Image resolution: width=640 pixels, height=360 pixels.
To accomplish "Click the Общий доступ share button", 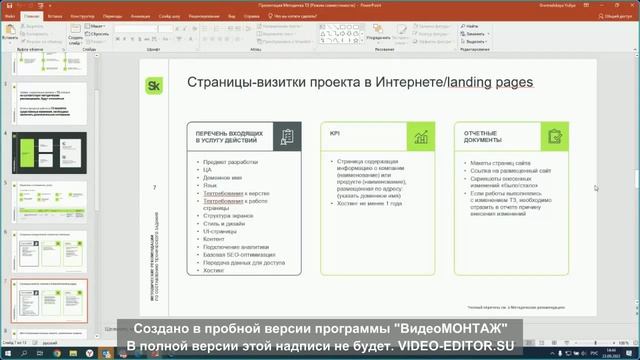I will point(615,16).
